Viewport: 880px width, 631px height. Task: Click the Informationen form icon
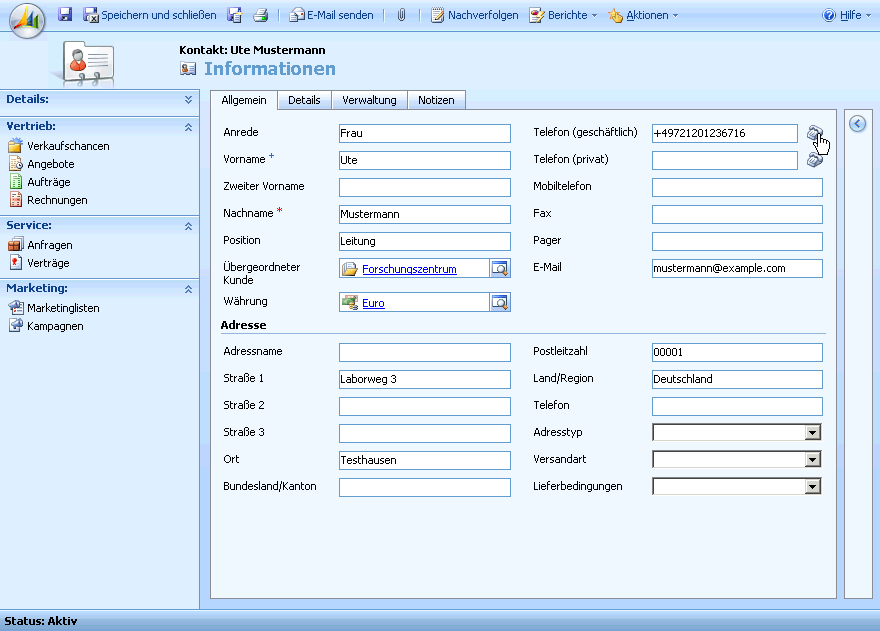coord(188,68)
